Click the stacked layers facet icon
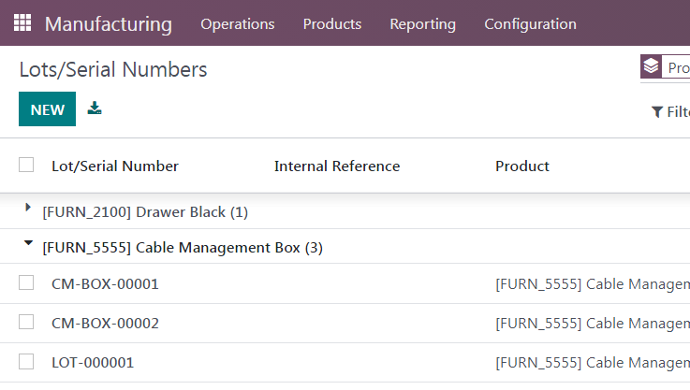The height and width of the screenshot is (390, 690). coord(651,67)
